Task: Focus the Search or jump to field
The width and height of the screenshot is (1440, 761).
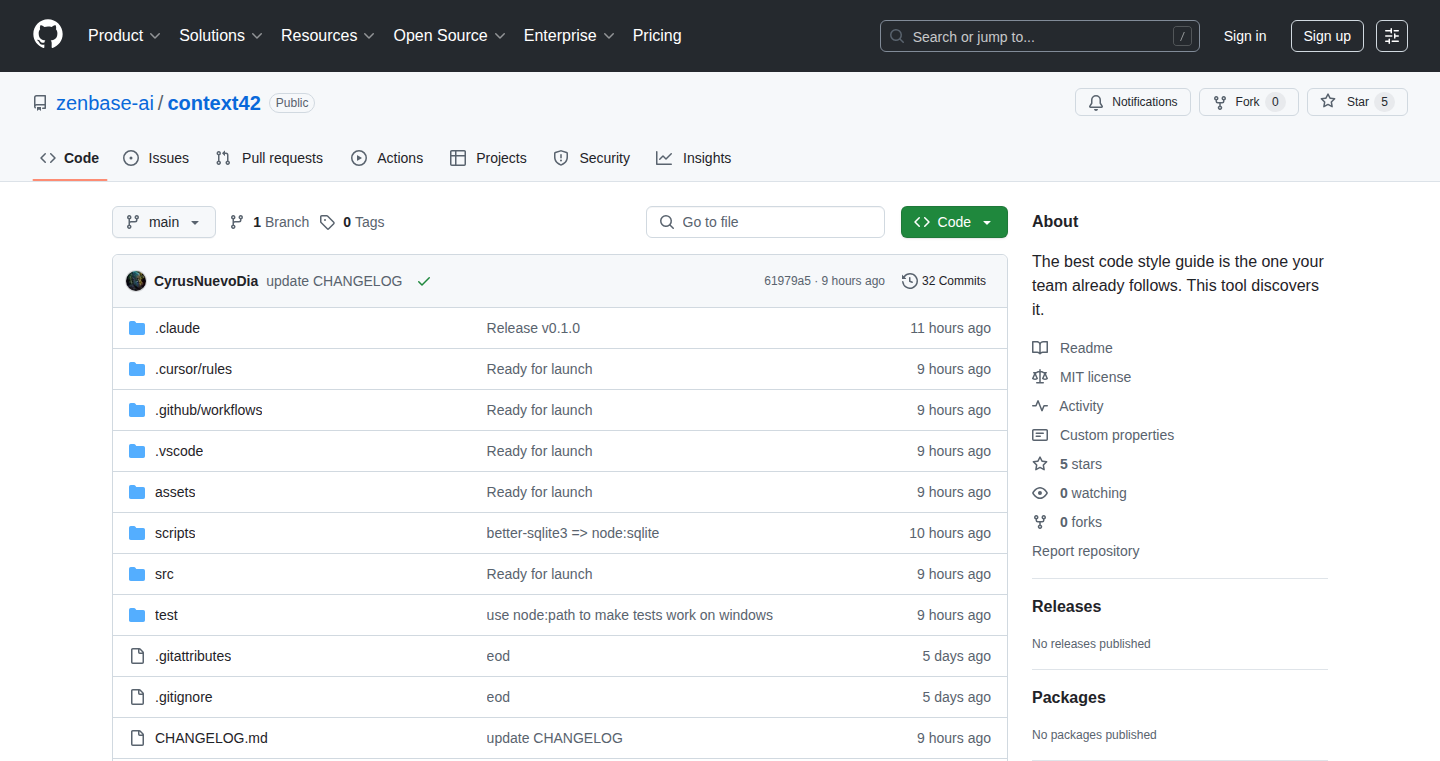Action: pyautogui.click(x=1040, y=36)
